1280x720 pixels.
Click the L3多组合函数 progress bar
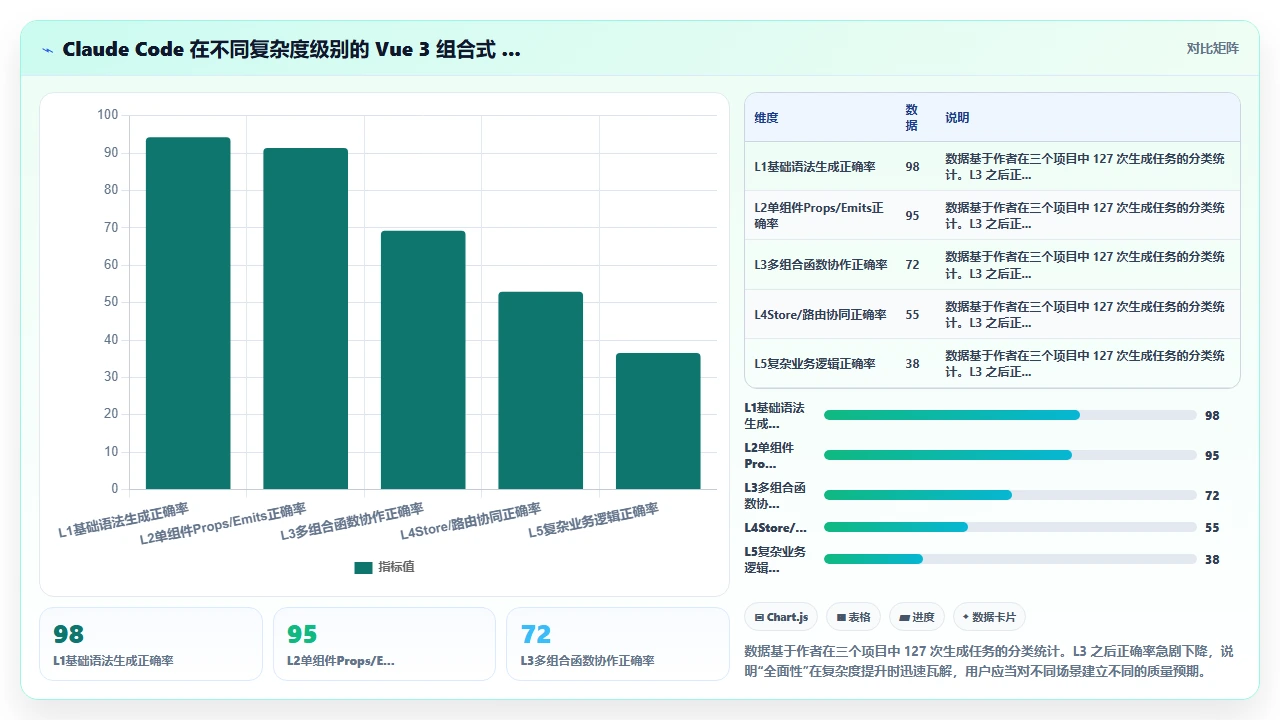click(1010, 495)
